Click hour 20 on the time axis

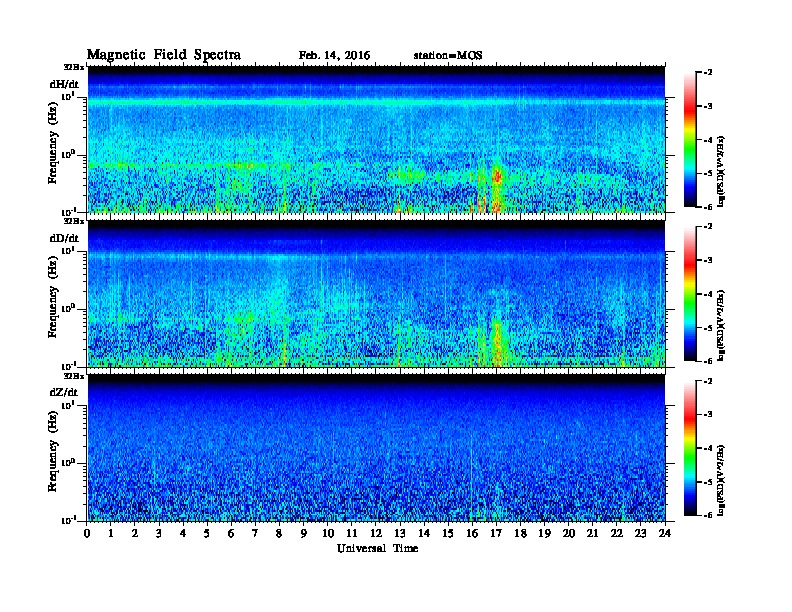568,533
